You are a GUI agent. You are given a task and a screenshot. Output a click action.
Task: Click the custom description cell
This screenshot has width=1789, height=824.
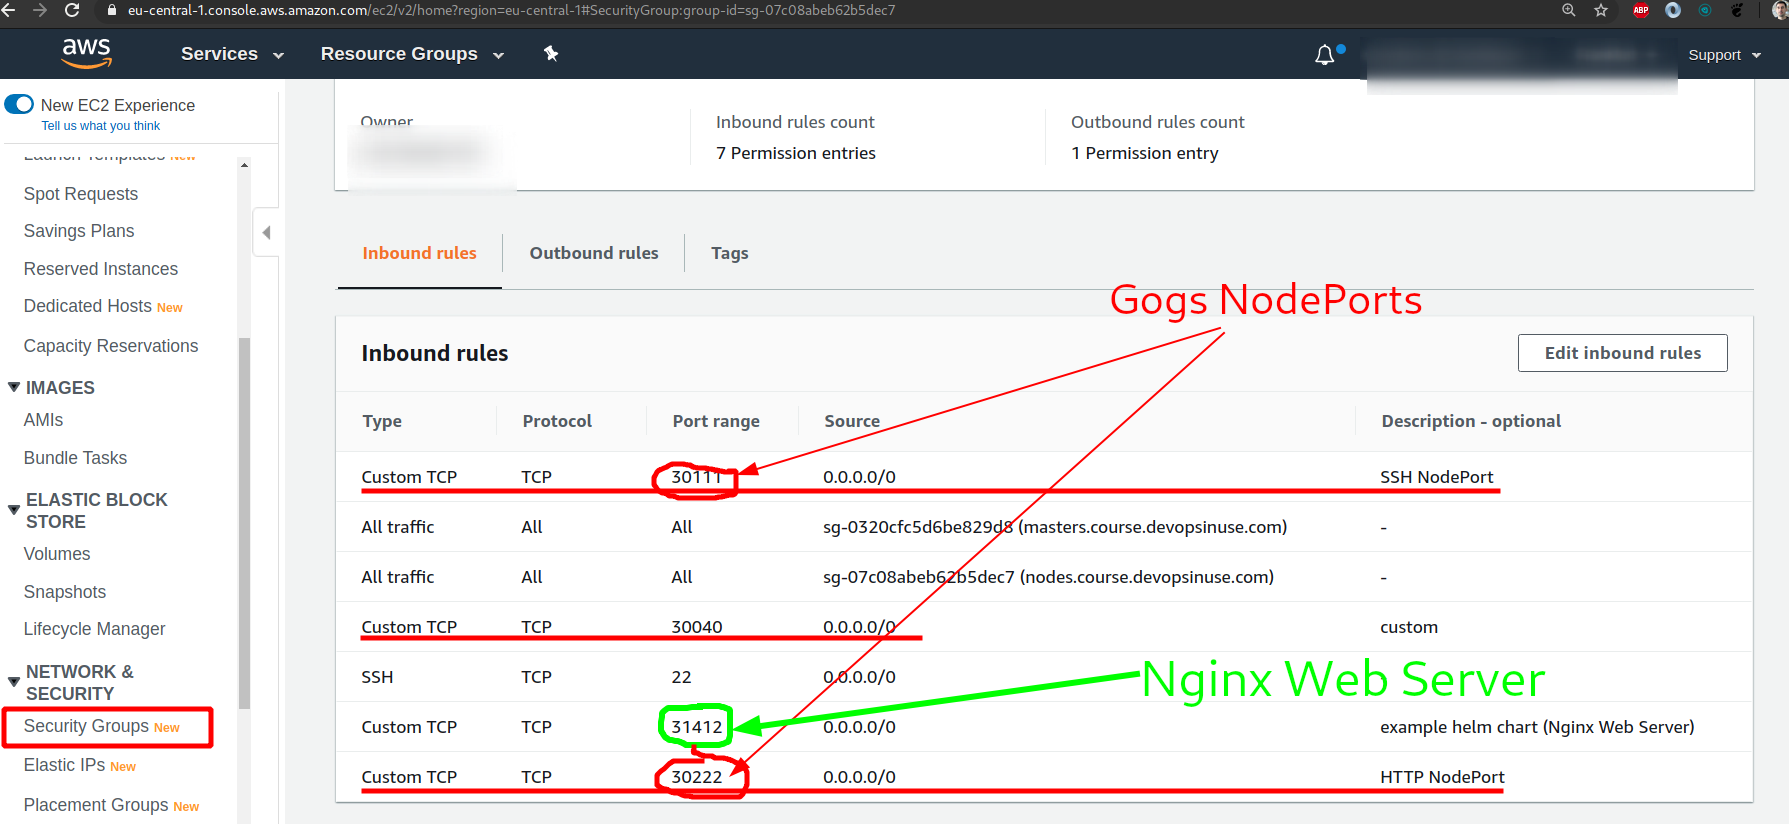[1409, 627]
